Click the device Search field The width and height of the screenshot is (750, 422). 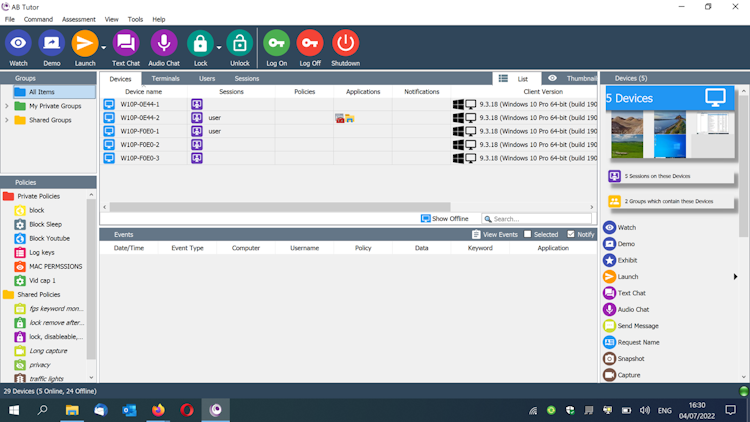(x=537, y=219)
